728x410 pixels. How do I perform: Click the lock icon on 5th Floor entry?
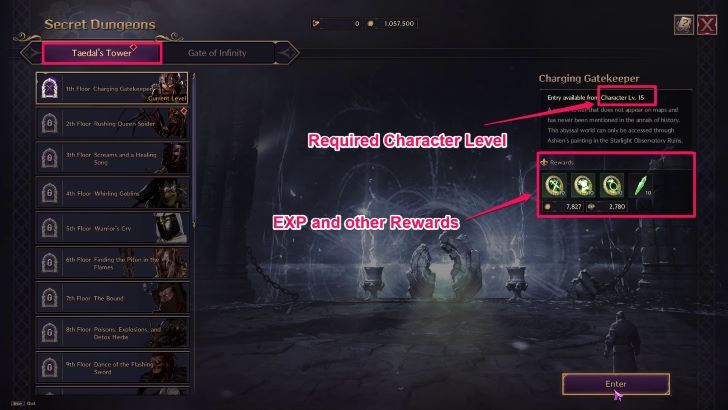click(49, 228)
